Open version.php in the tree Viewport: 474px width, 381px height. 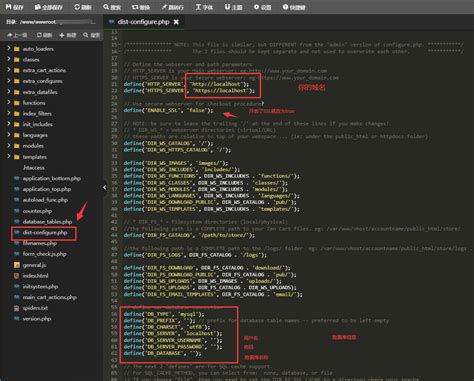point(37,319)
